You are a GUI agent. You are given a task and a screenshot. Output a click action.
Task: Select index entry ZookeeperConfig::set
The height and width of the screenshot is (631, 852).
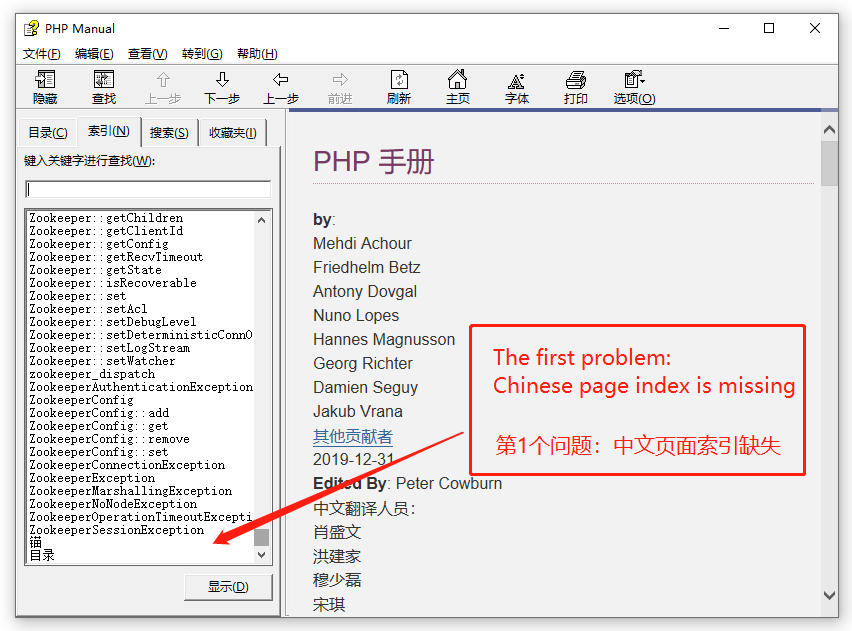click(x=99, y=452)
